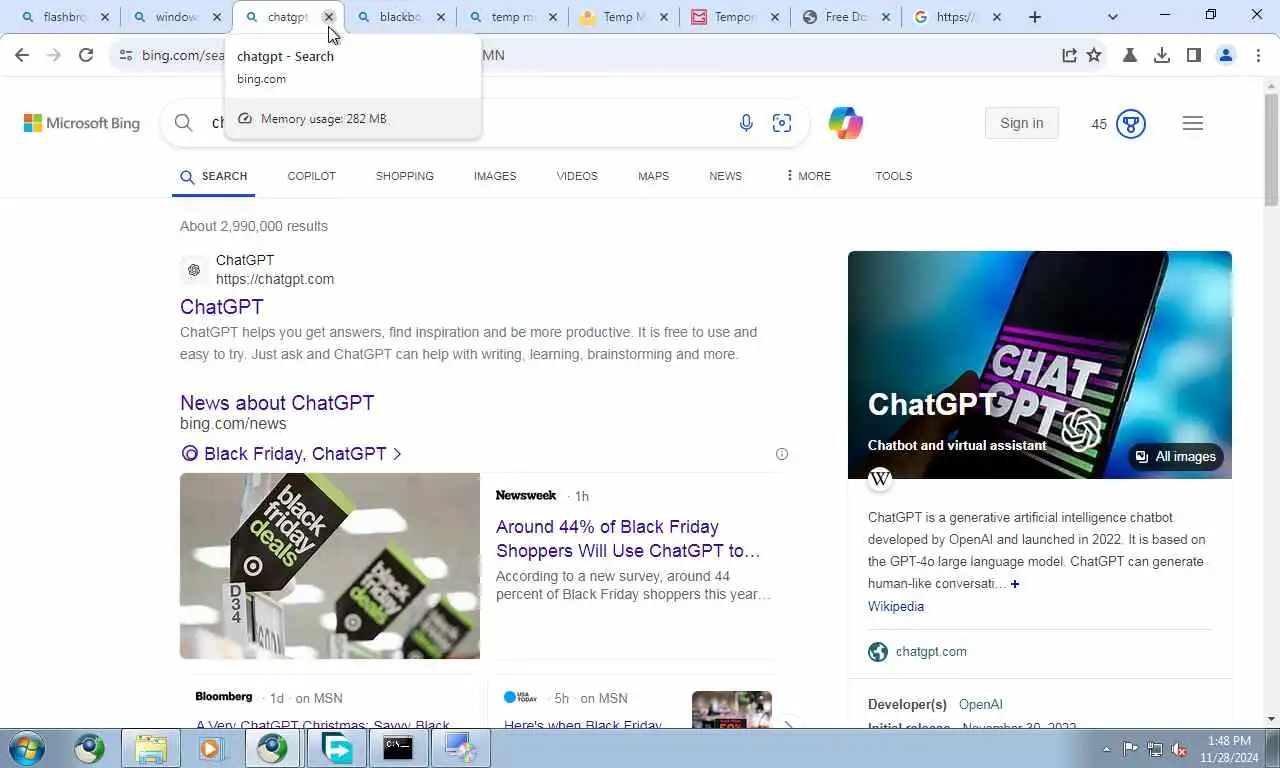Open File Explorer from the taskbar
1280x768 pixels.
(x=151, y=748)
